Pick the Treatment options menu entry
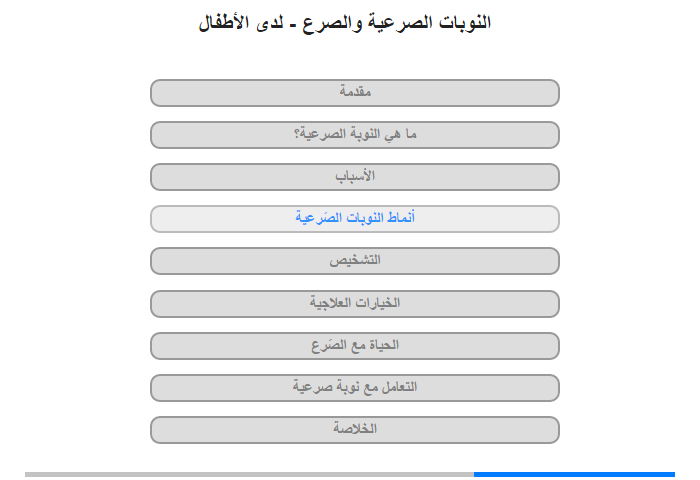The width and height of the screenshot is (700, 480). click(354, 304)
